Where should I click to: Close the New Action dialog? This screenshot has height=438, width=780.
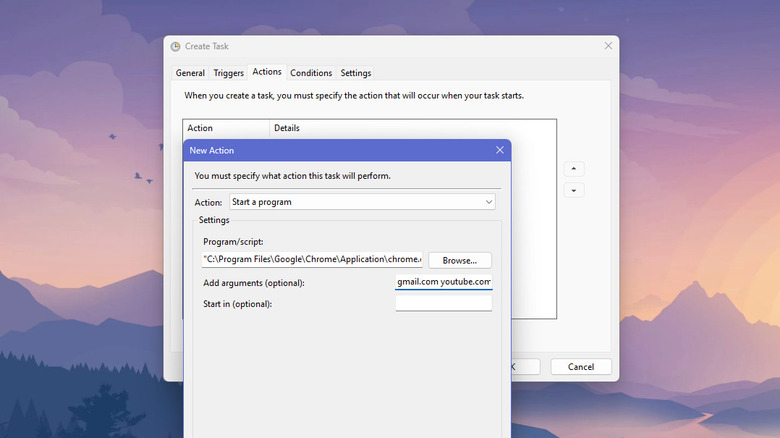pyautogui.click(x=499, y=150)
